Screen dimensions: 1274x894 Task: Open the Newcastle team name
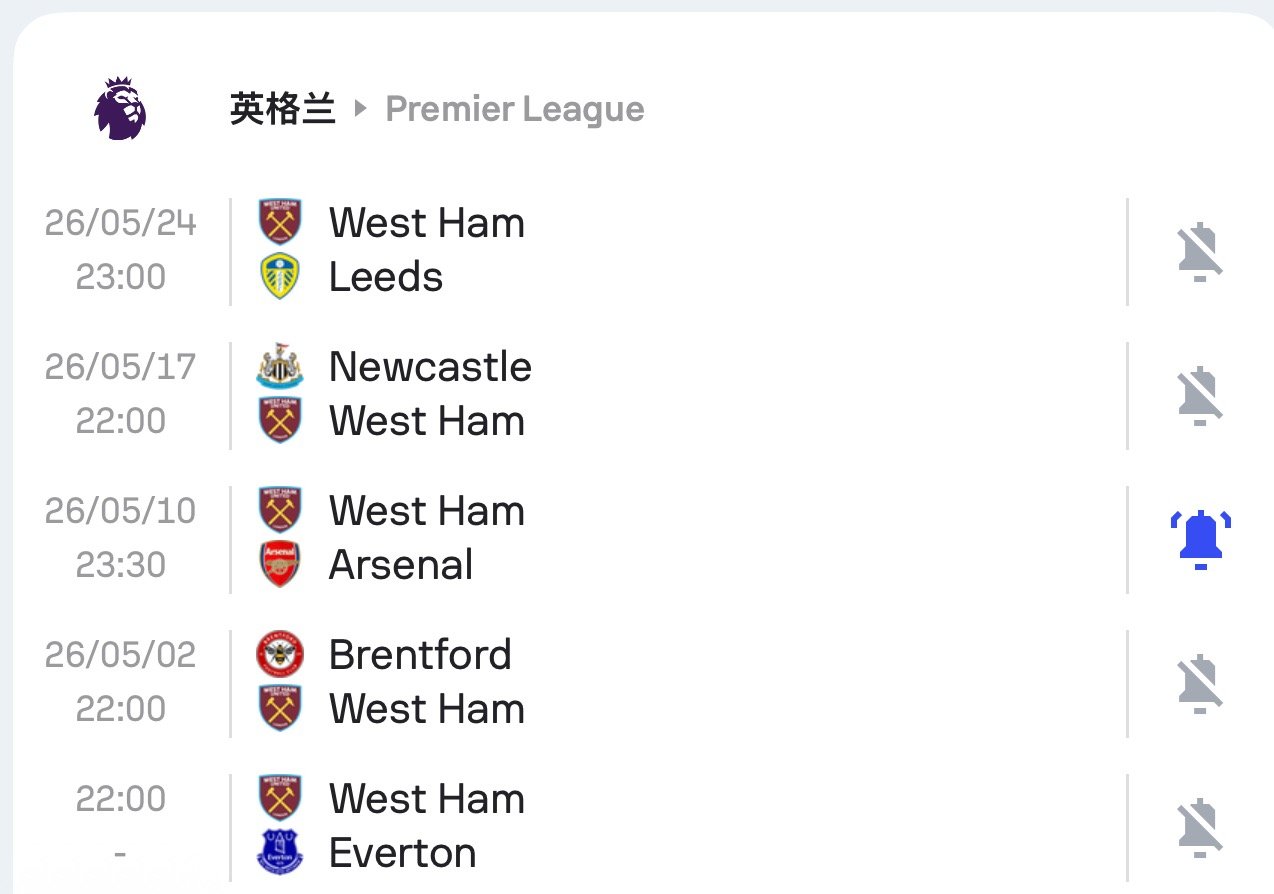(430, 367)
